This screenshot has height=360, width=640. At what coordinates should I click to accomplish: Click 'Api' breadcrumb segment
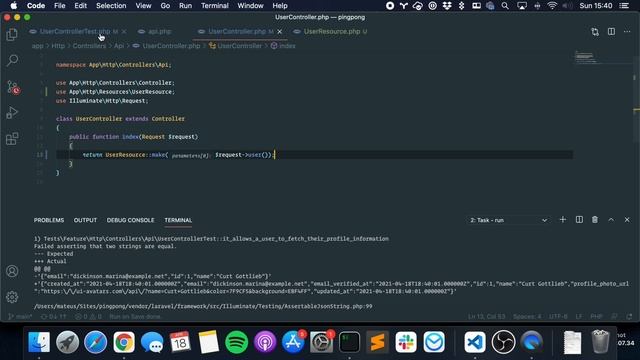pyautogui.click(x=119, y=46)
